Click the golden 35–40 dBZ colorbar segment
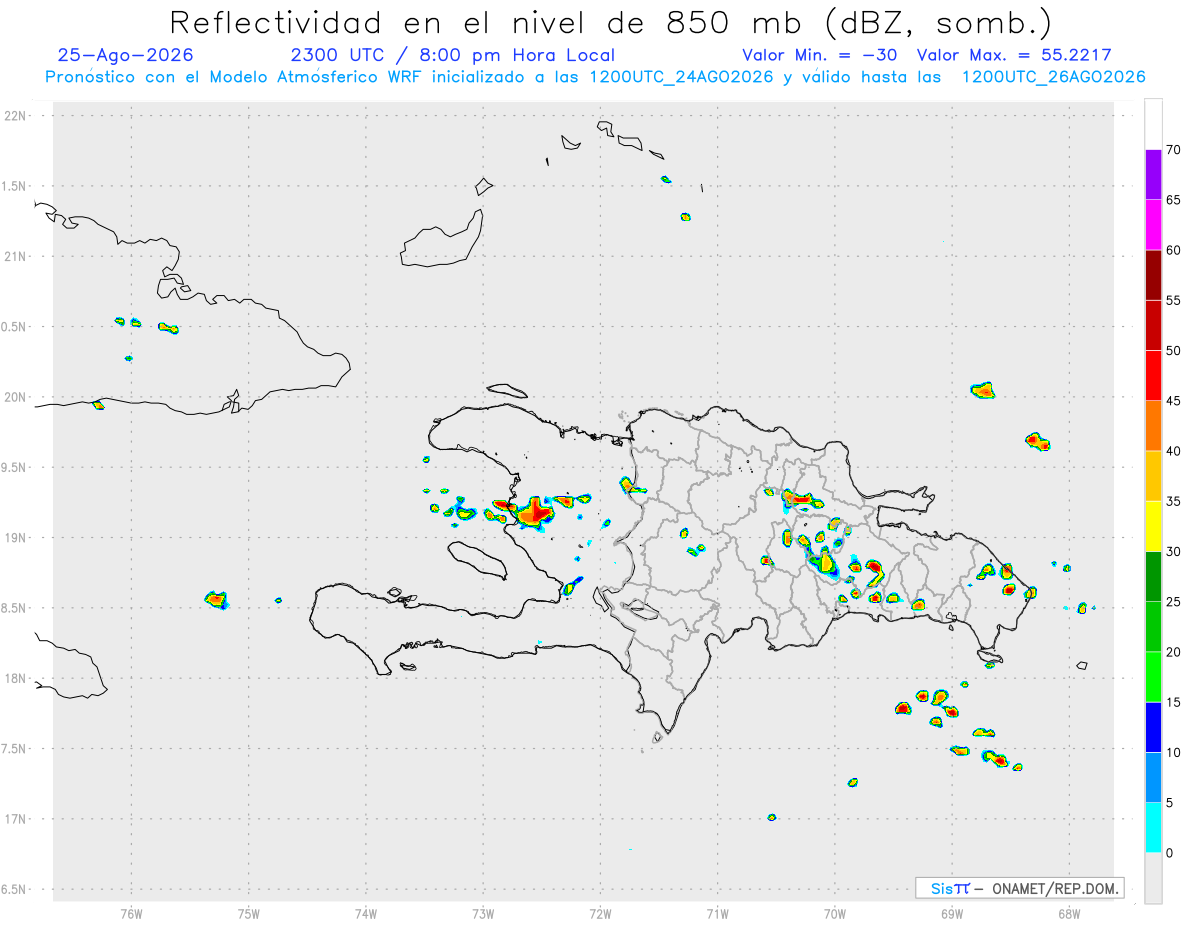This screenshot has height=927, width=1200. click(1153, 476)
